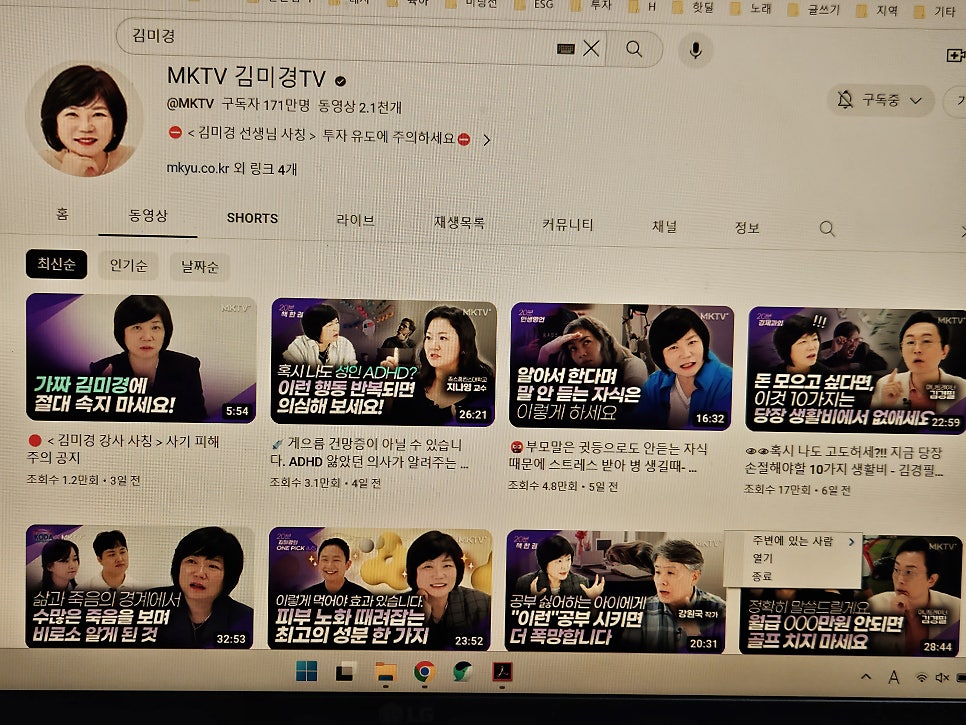
Task: Open the 공부 싫어하는 아이에게 thumbnail
Action: [615, 592]
